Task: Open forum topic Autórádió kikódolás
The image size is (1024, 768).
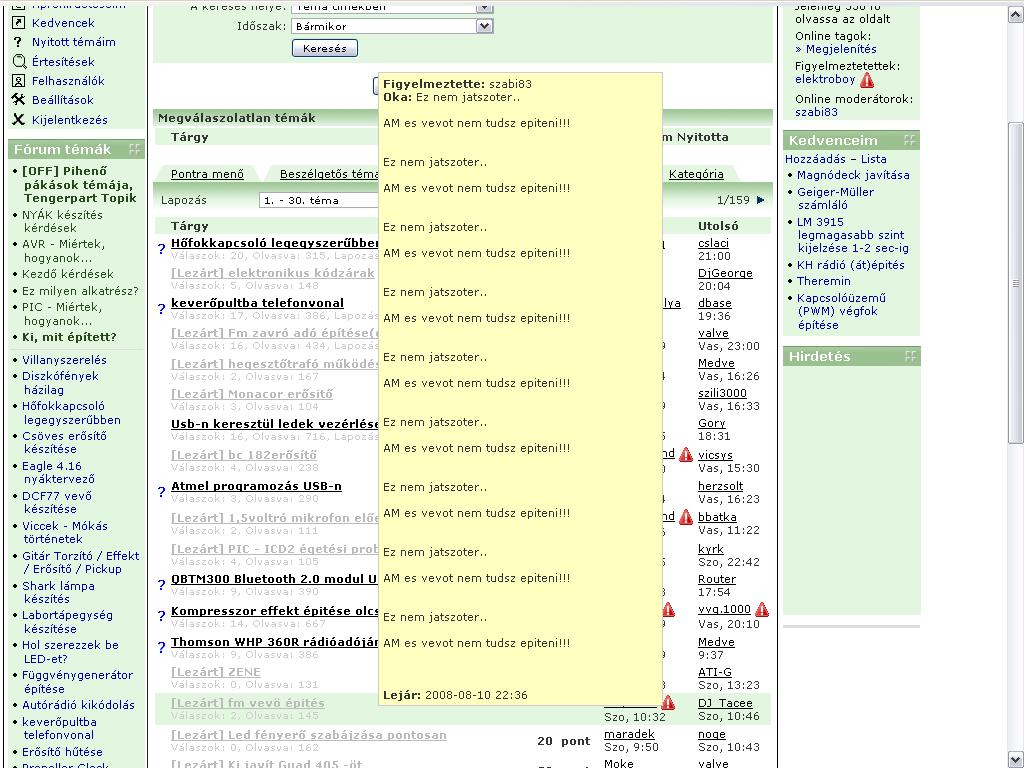Action: pos(78,705)
